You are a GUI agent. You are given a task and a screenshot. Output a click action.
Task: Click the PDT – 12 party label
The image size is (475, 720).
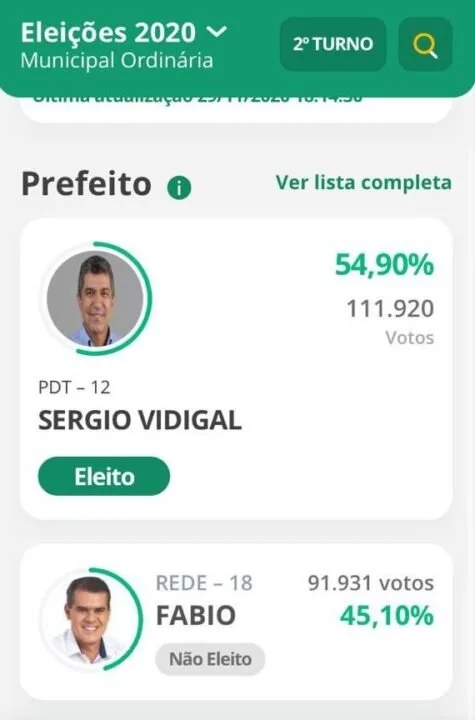74,388
